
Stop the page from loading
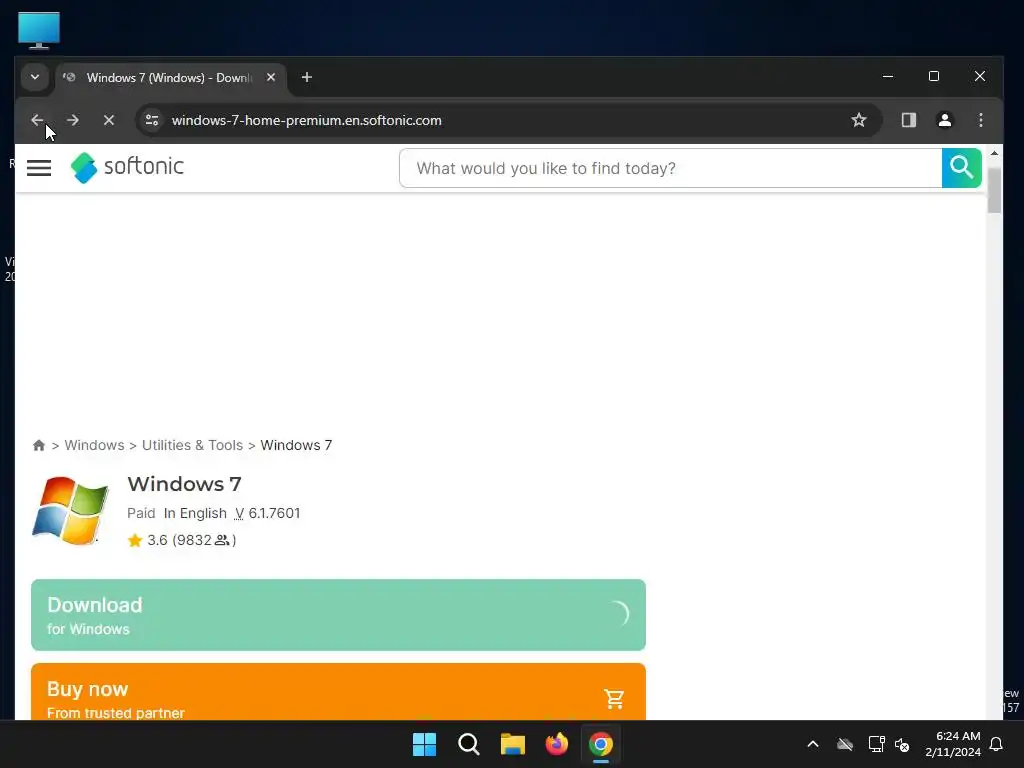click(109, 120)
